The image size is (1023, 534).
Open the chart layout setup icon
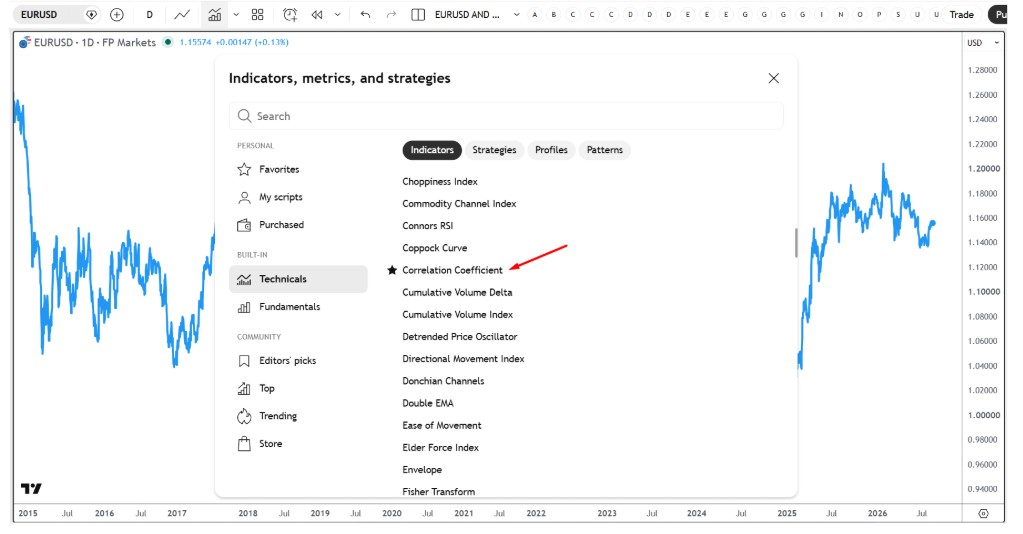(418, 14)
